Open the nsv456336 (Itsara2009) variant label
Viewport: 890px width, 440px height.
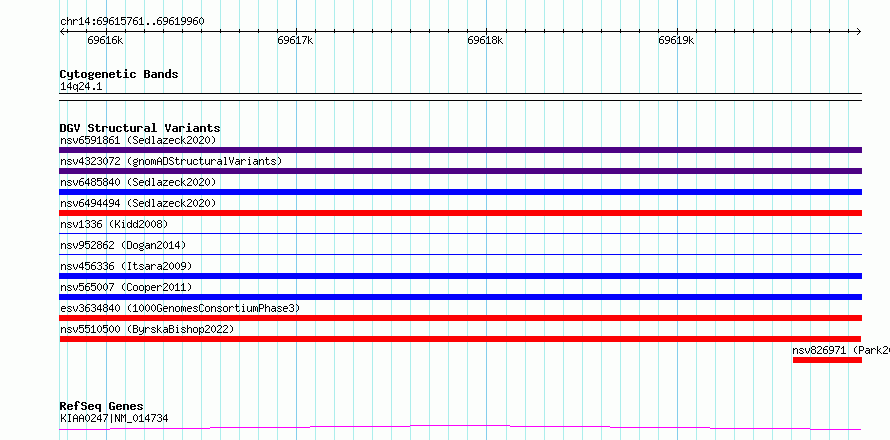(126, 266)
